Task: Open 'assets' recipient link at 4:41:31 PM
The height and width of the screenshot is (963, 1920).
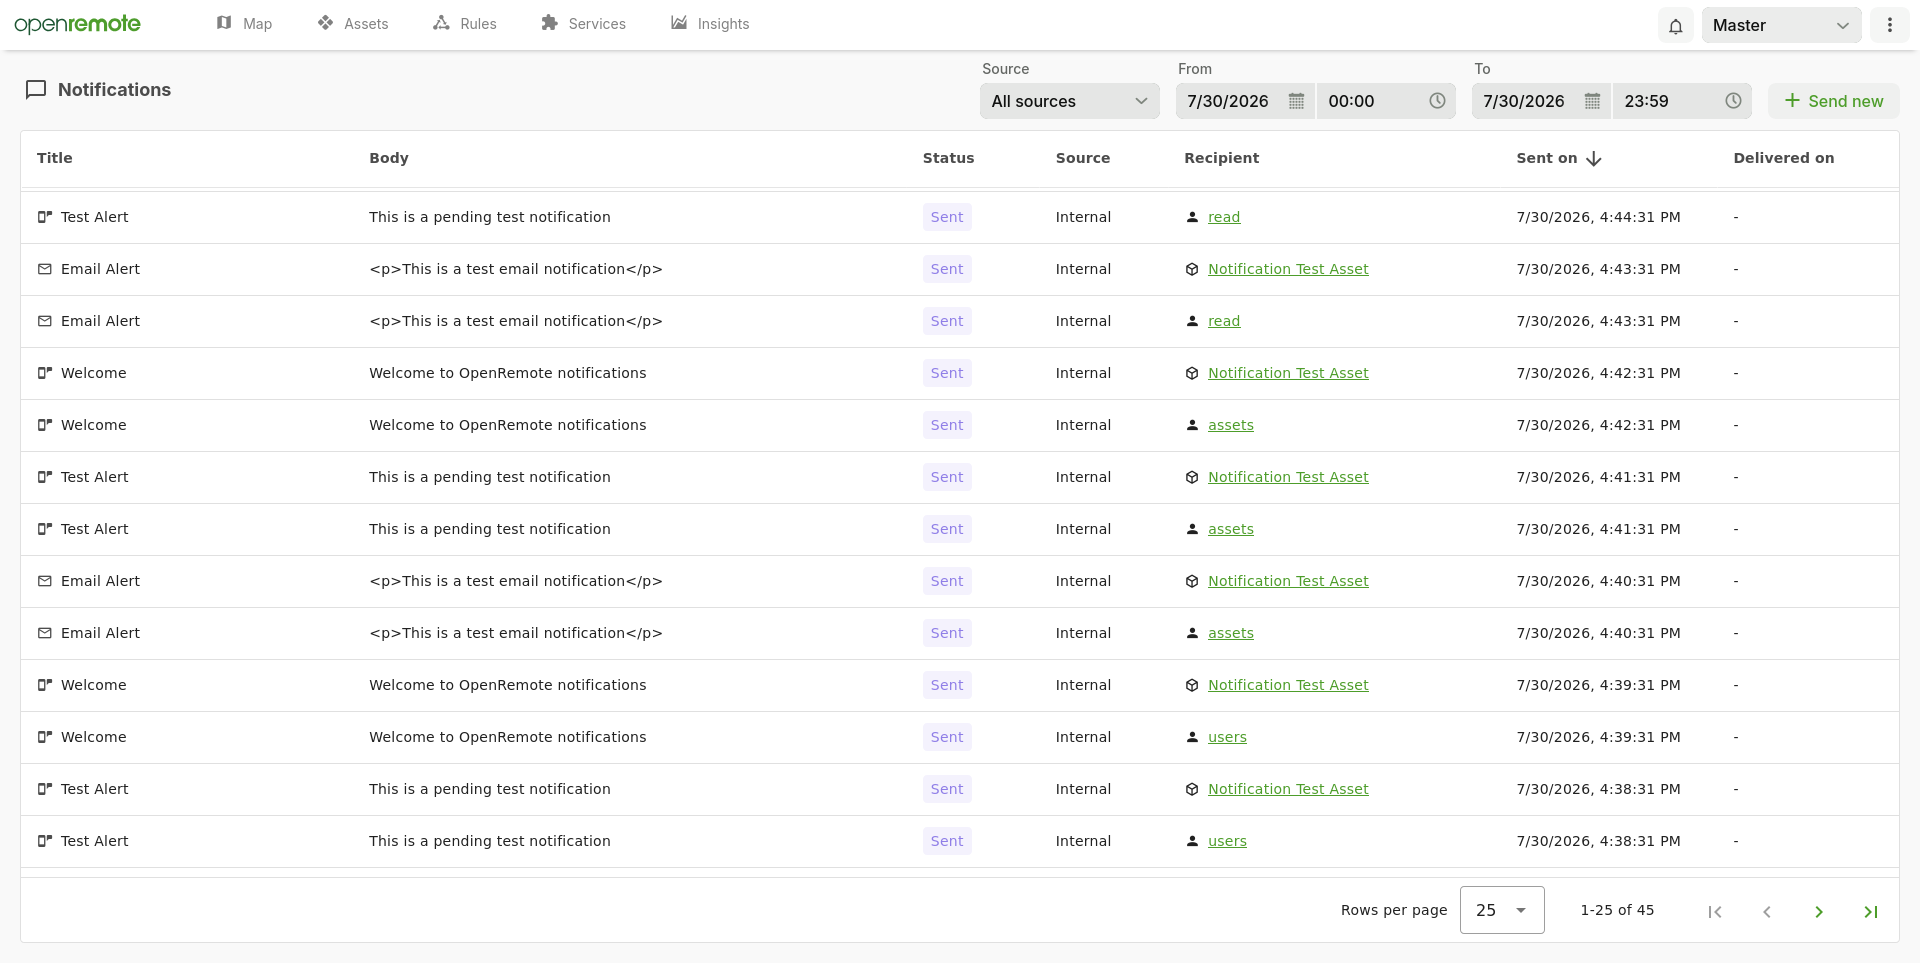Action: pyautogui.click(x=1231, y=529)
